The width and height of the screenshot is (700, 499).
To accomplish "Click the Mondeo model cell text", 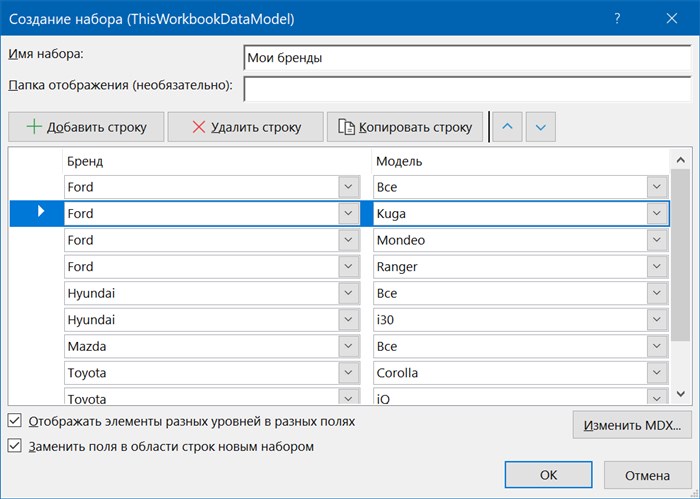I will (x=401, y=240).
